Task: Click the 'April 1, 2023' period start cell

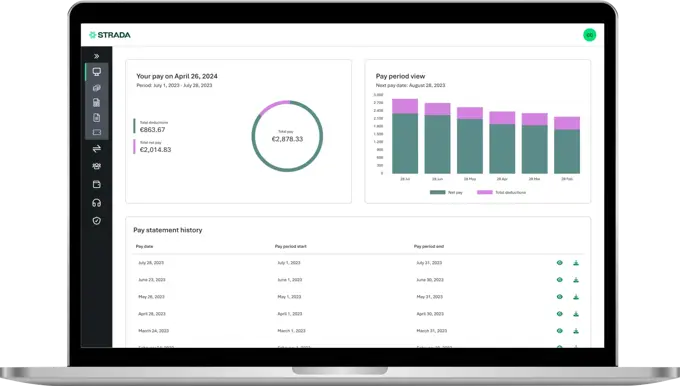Action: 290,314
